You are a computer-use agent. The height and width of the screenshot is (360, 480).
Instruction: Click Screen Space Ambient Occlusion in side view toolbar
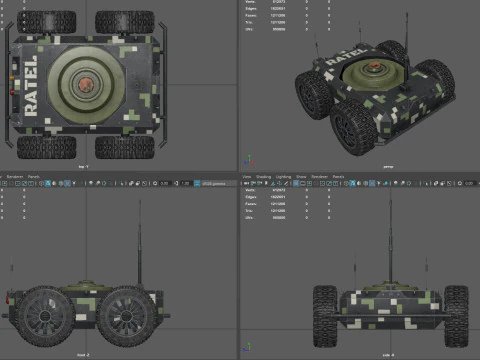click(x=396, y=183)
